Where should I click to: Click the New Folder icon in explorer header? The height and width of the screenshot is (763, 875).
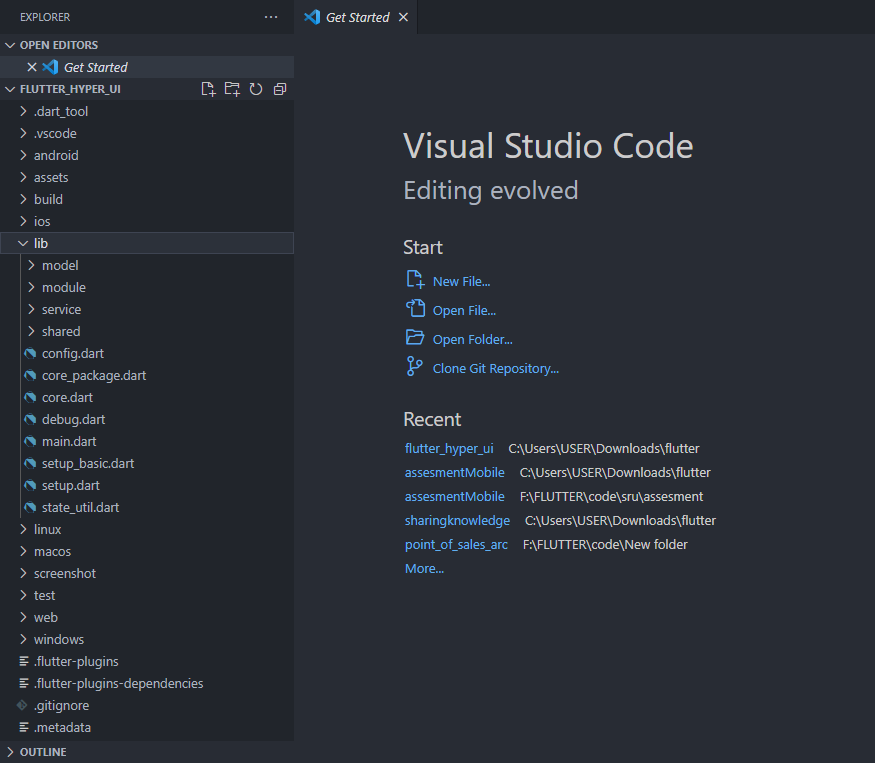coord(232,89)
